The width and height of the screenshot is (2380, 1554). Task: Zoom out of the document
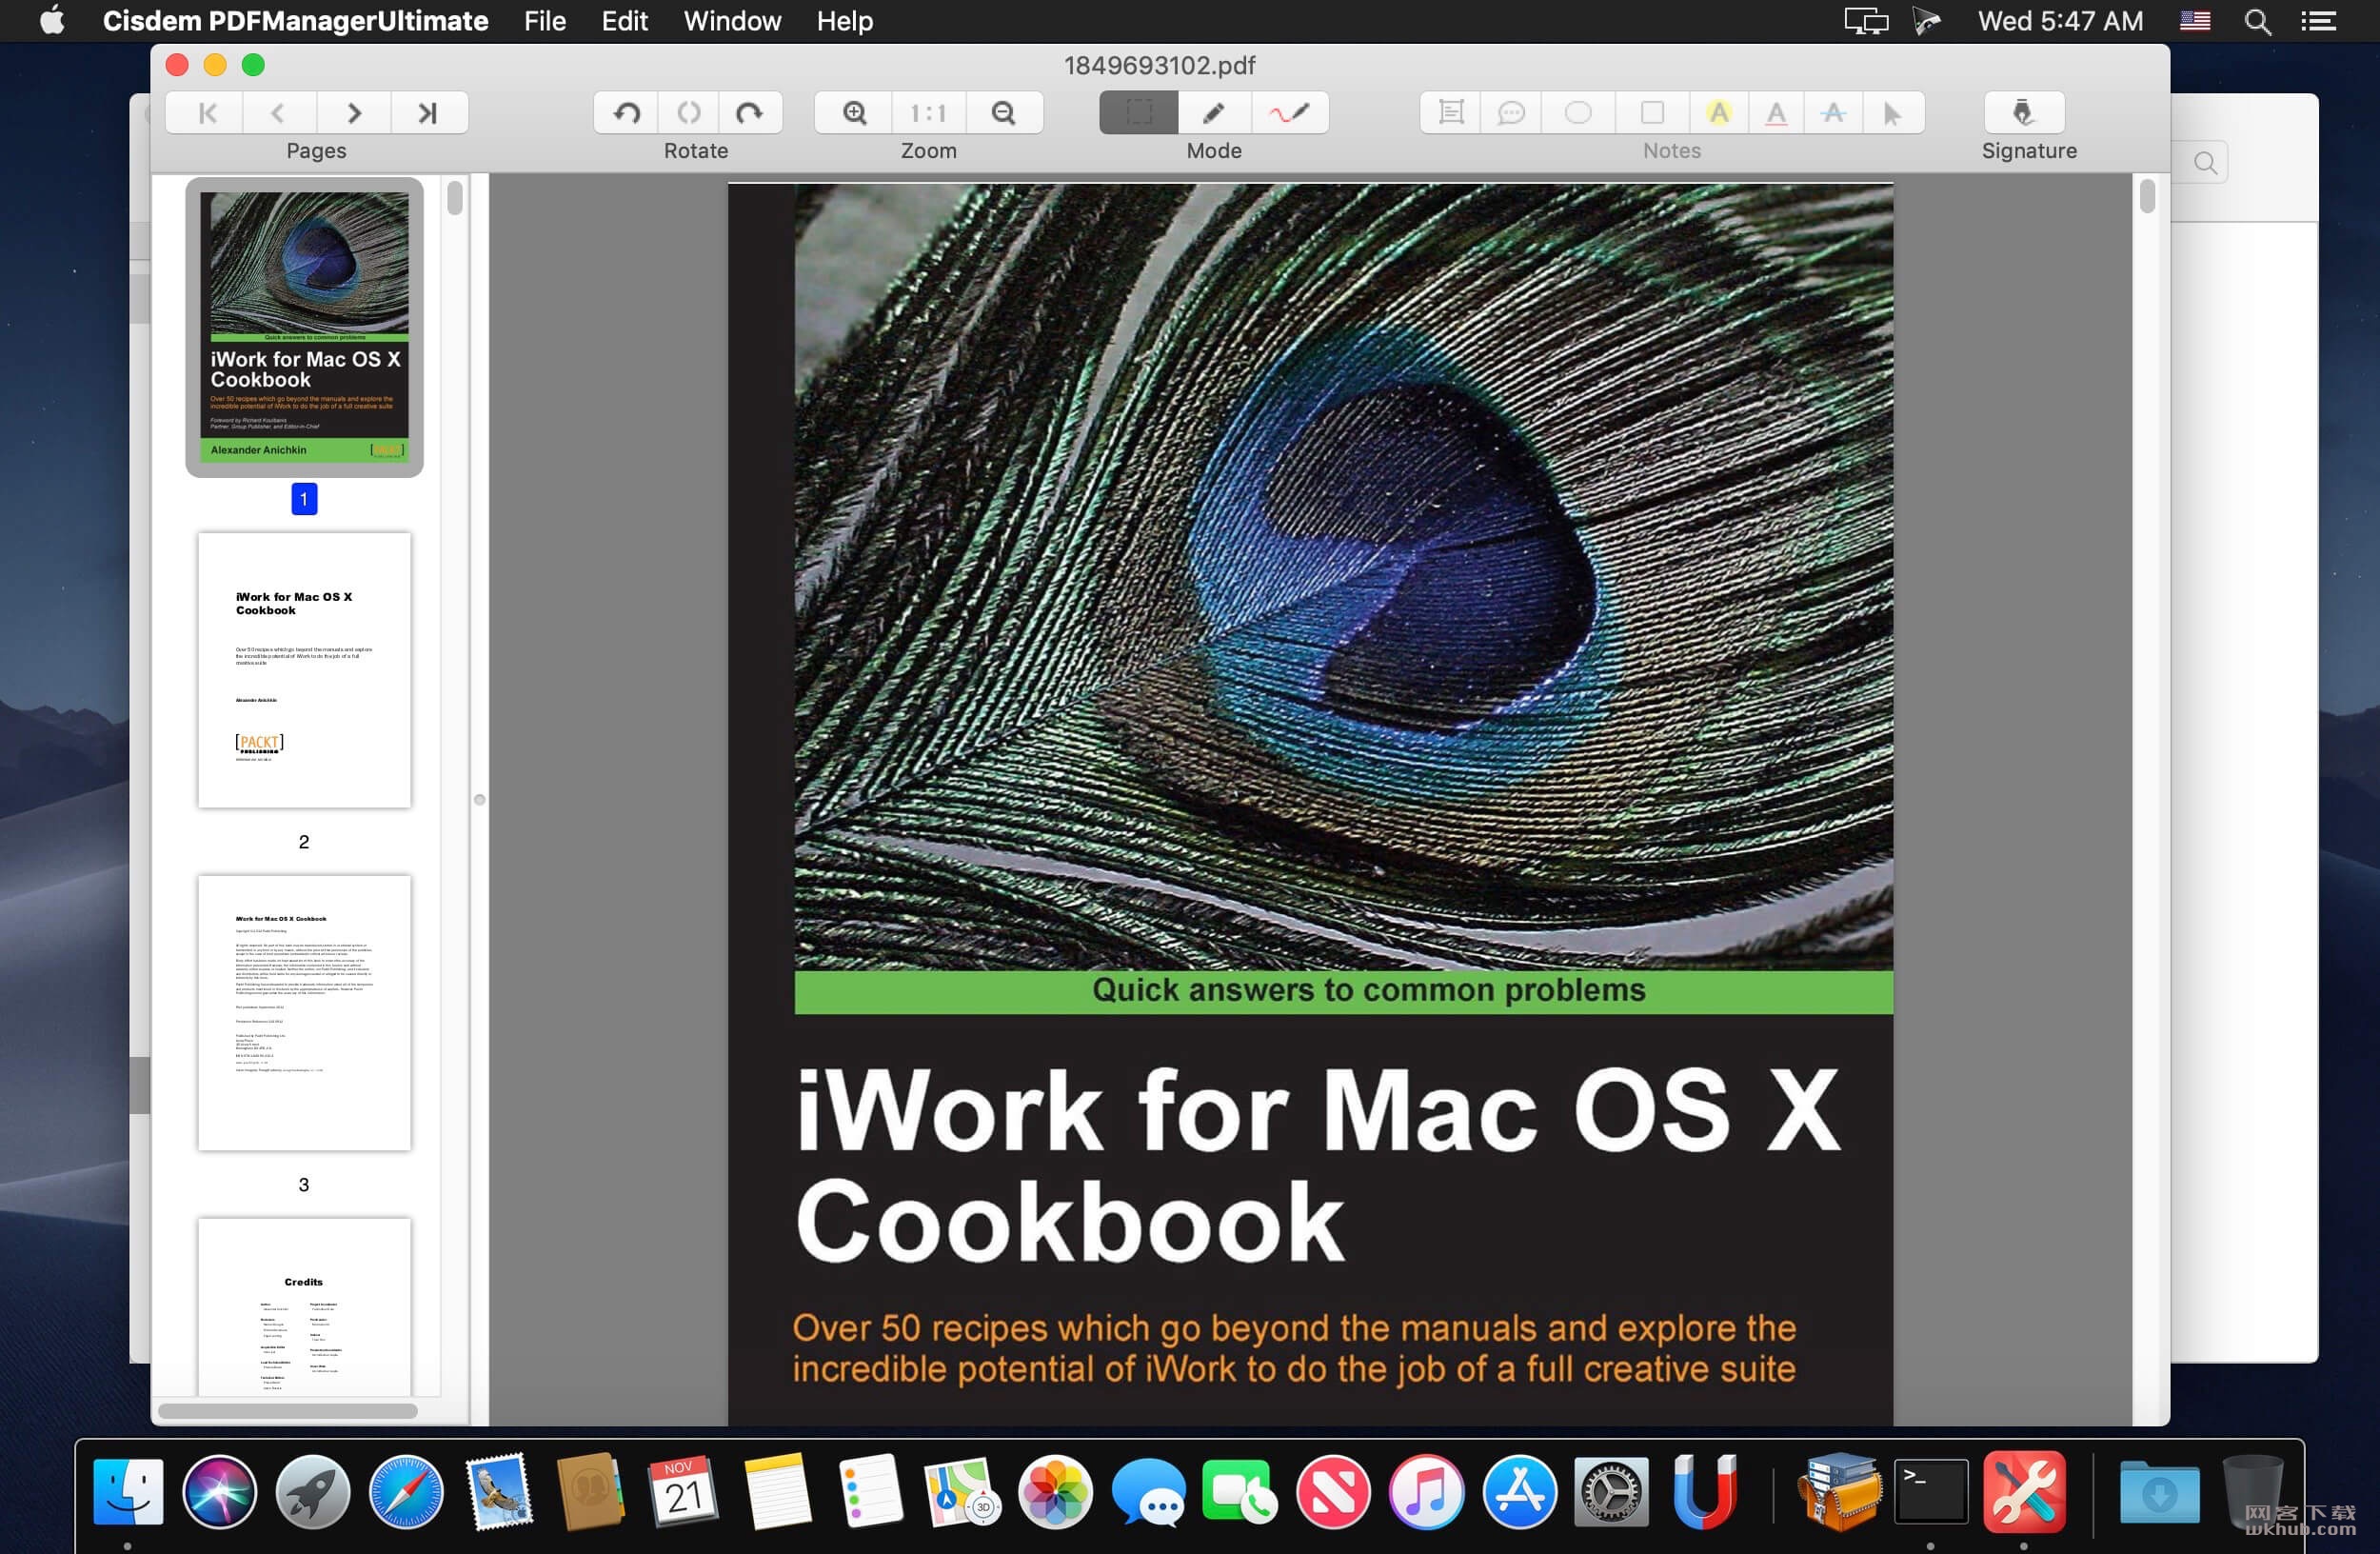pos(1004,113)
